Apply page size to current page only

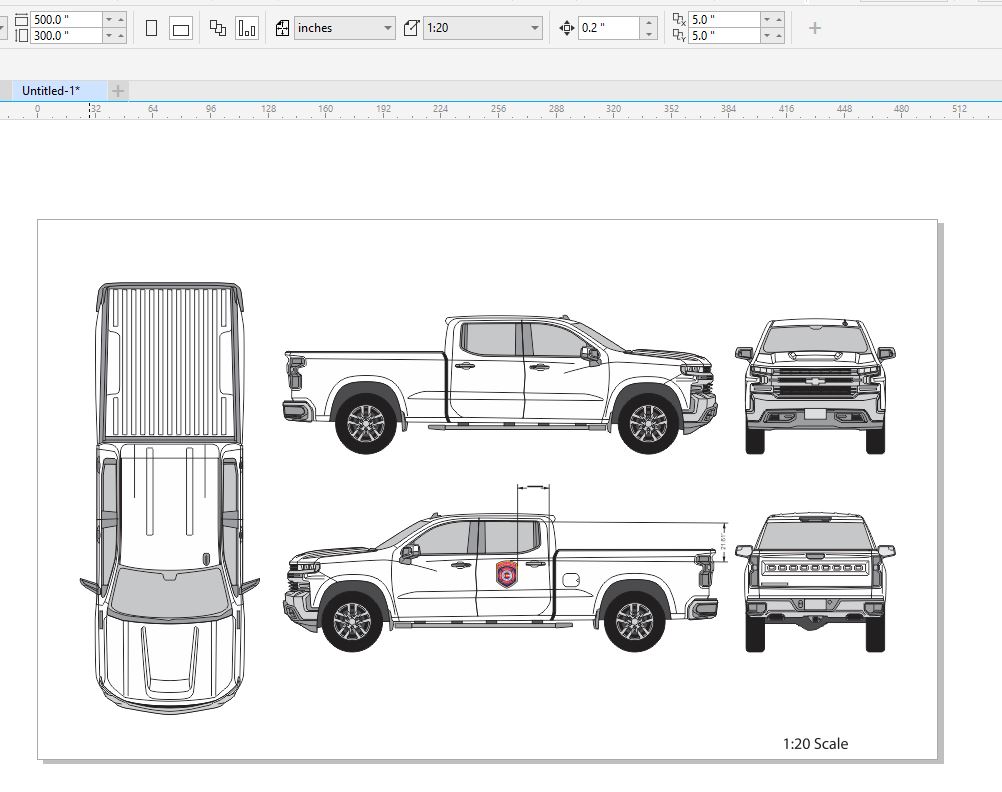[x=247, y=28]
